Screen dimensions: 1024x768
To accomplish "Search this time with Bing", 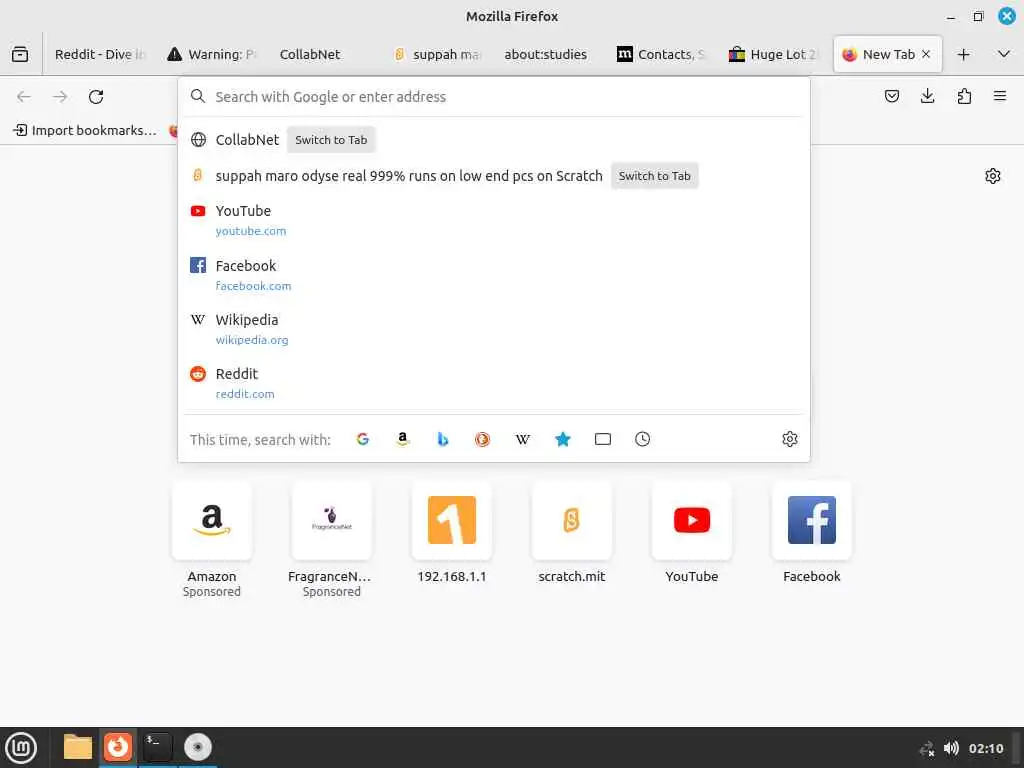I will pyautogui.click(x=443, y=440).
